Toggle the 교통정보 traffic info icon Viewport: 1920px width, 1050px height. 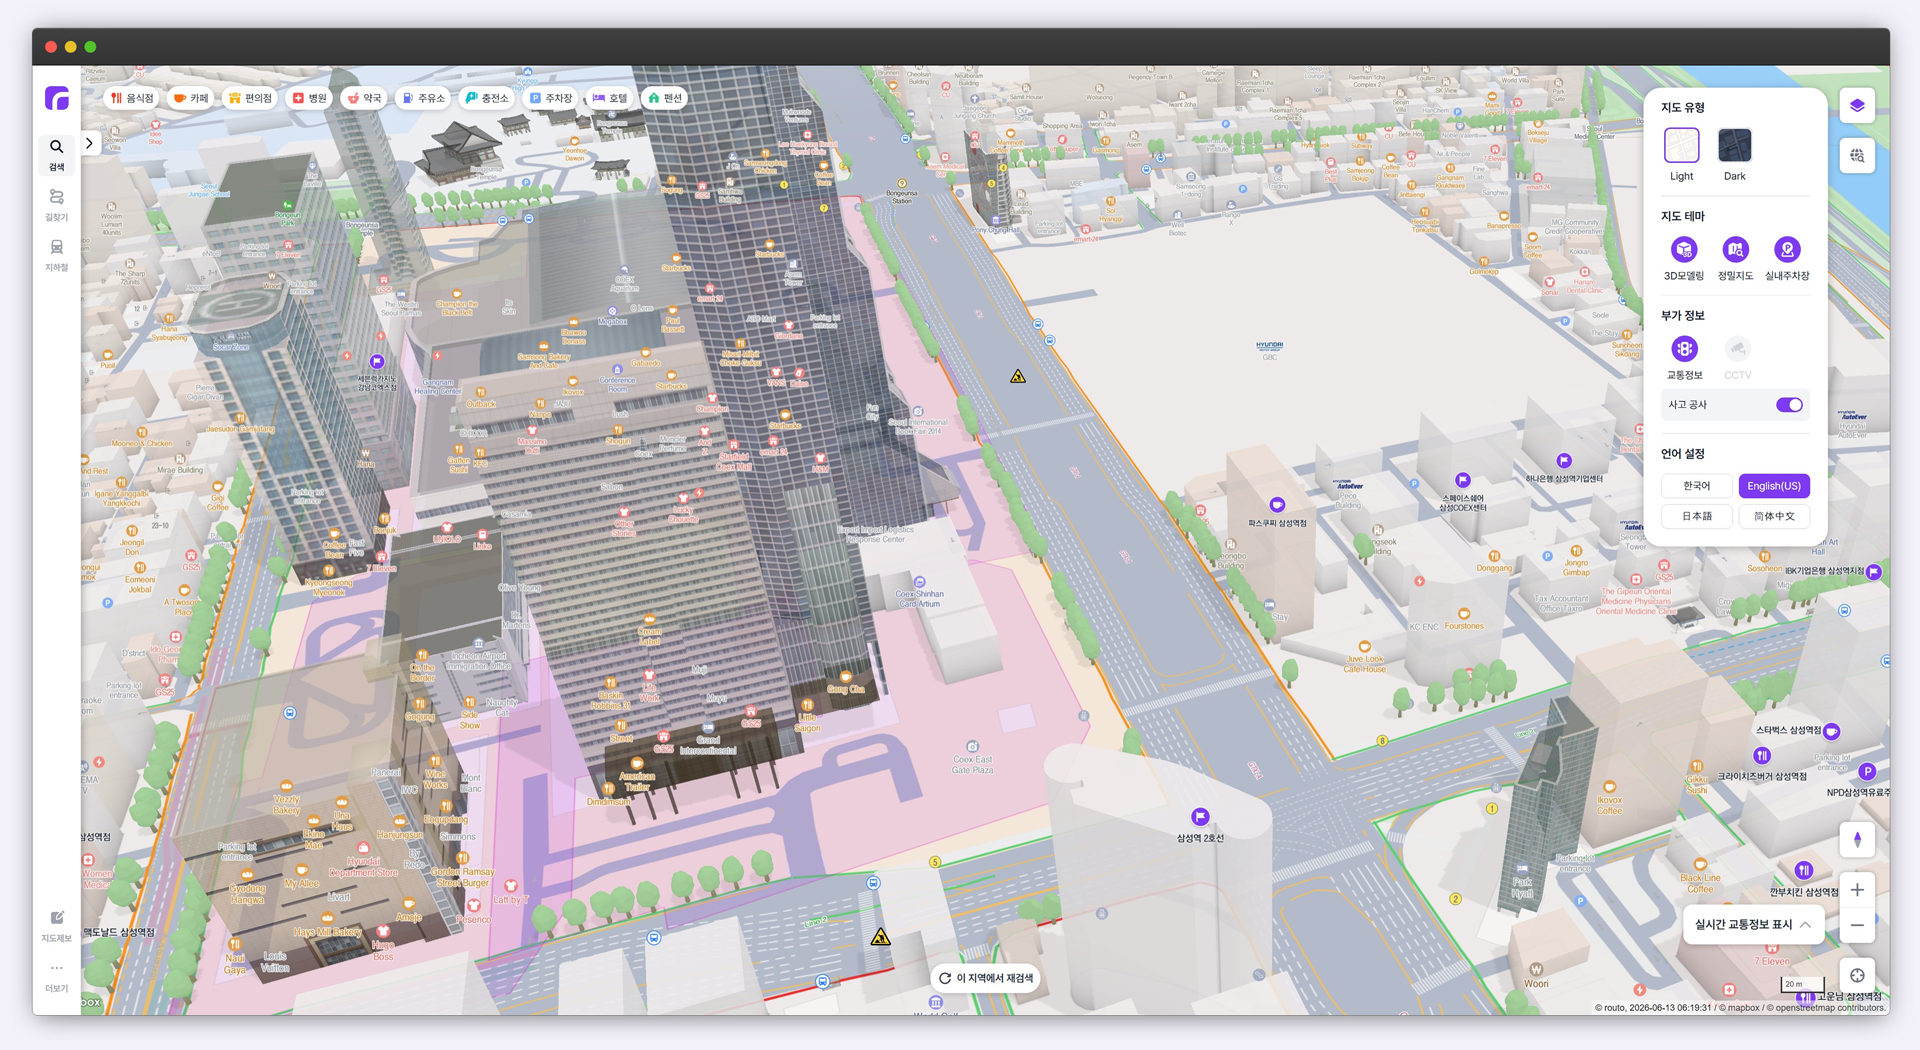1684,349
